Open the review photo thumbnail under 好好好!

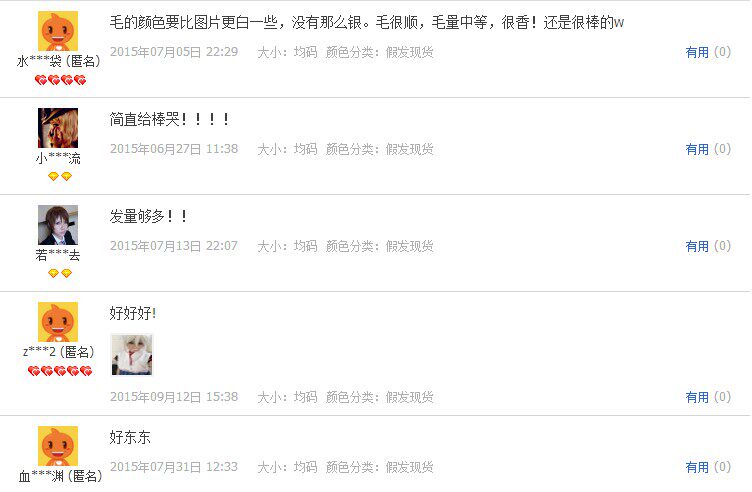tap(132, 355)
